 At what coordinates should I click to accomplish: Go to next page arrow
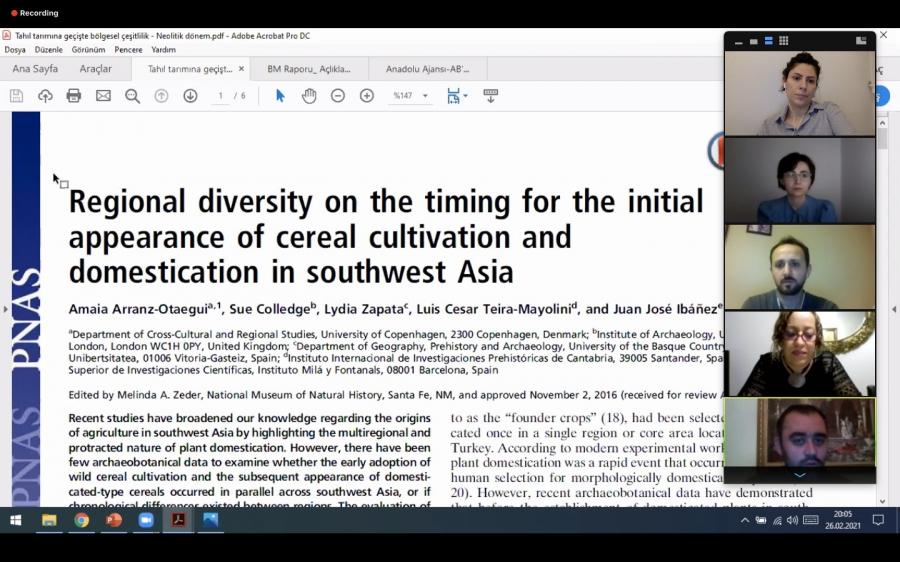[190, 96]
